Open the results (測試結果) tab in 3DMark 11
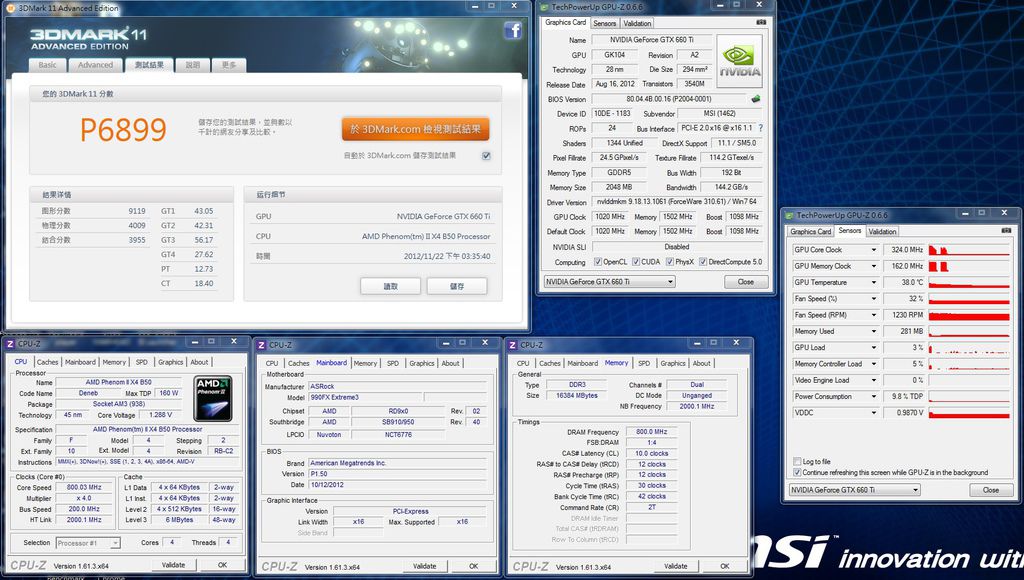 tap(149, 65)
